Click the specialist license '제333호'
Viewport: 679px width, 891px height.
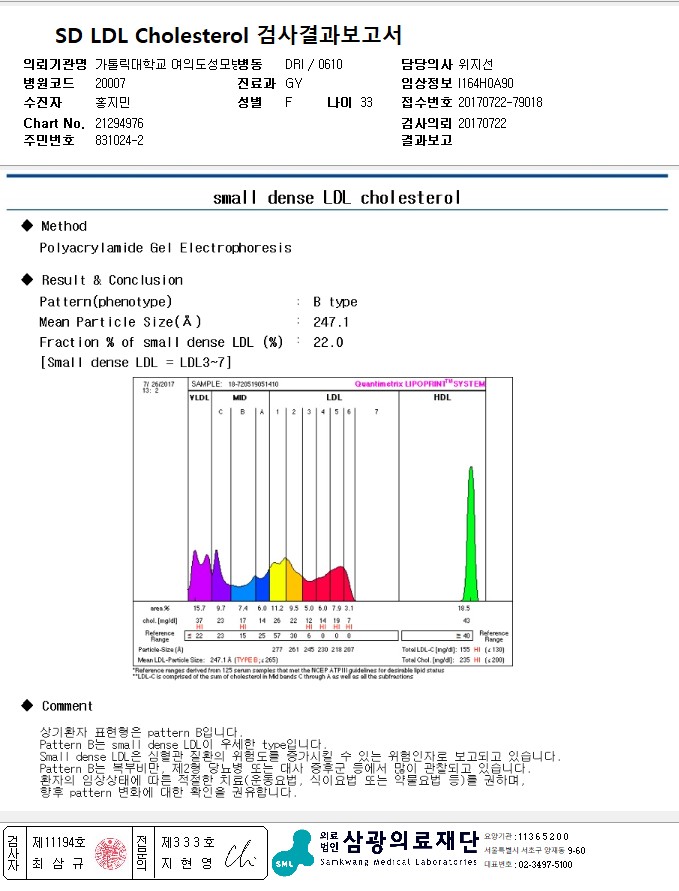(188, 842)
